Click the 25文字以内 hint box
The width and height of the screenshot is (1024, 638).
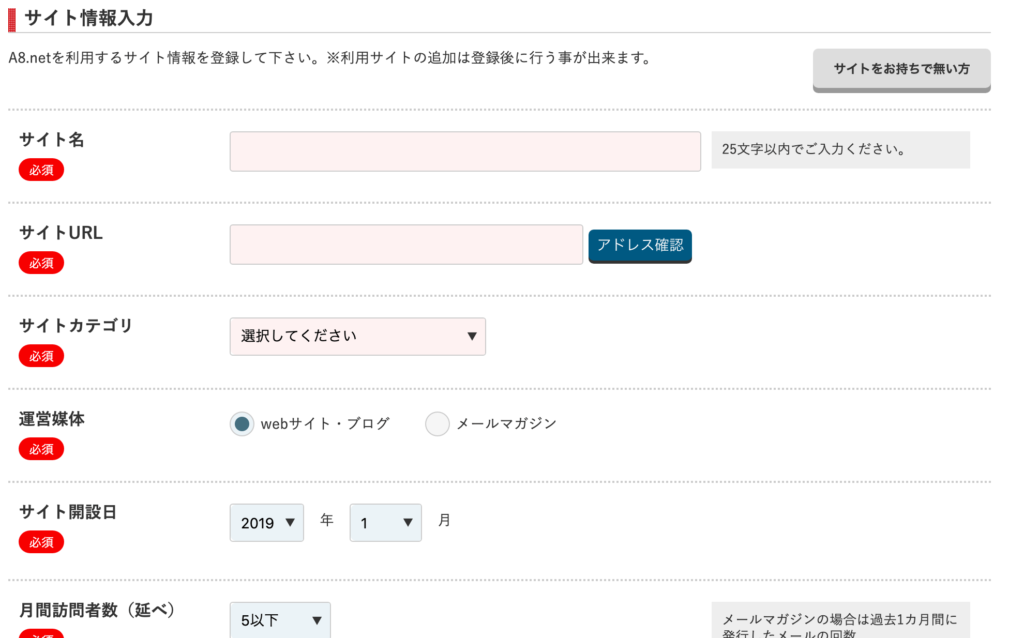tap(840, 150)
